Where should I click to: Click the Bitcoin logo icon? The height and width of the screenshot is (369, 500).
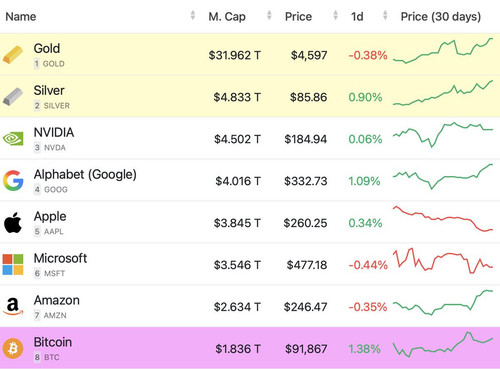click(13, 348)
